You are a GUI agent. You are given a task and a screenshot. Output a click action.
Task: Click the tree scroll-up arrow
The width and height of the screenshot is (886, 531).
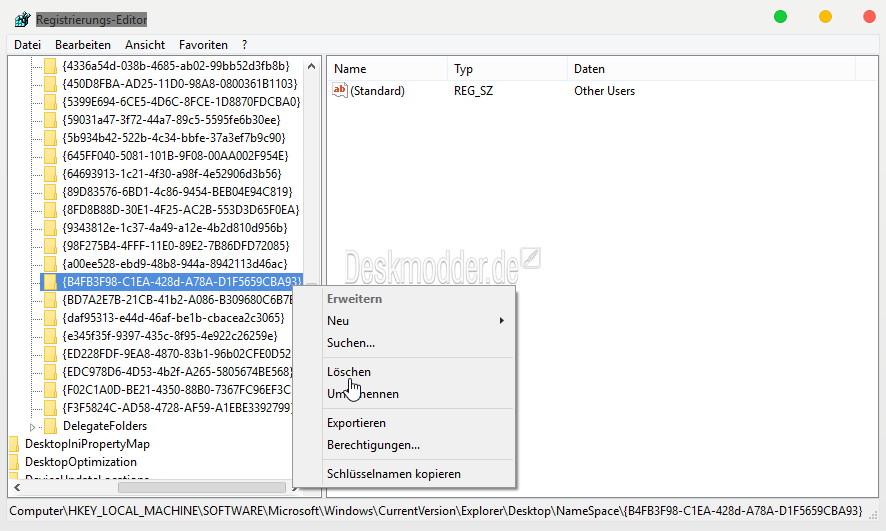(x=311, y=66)
